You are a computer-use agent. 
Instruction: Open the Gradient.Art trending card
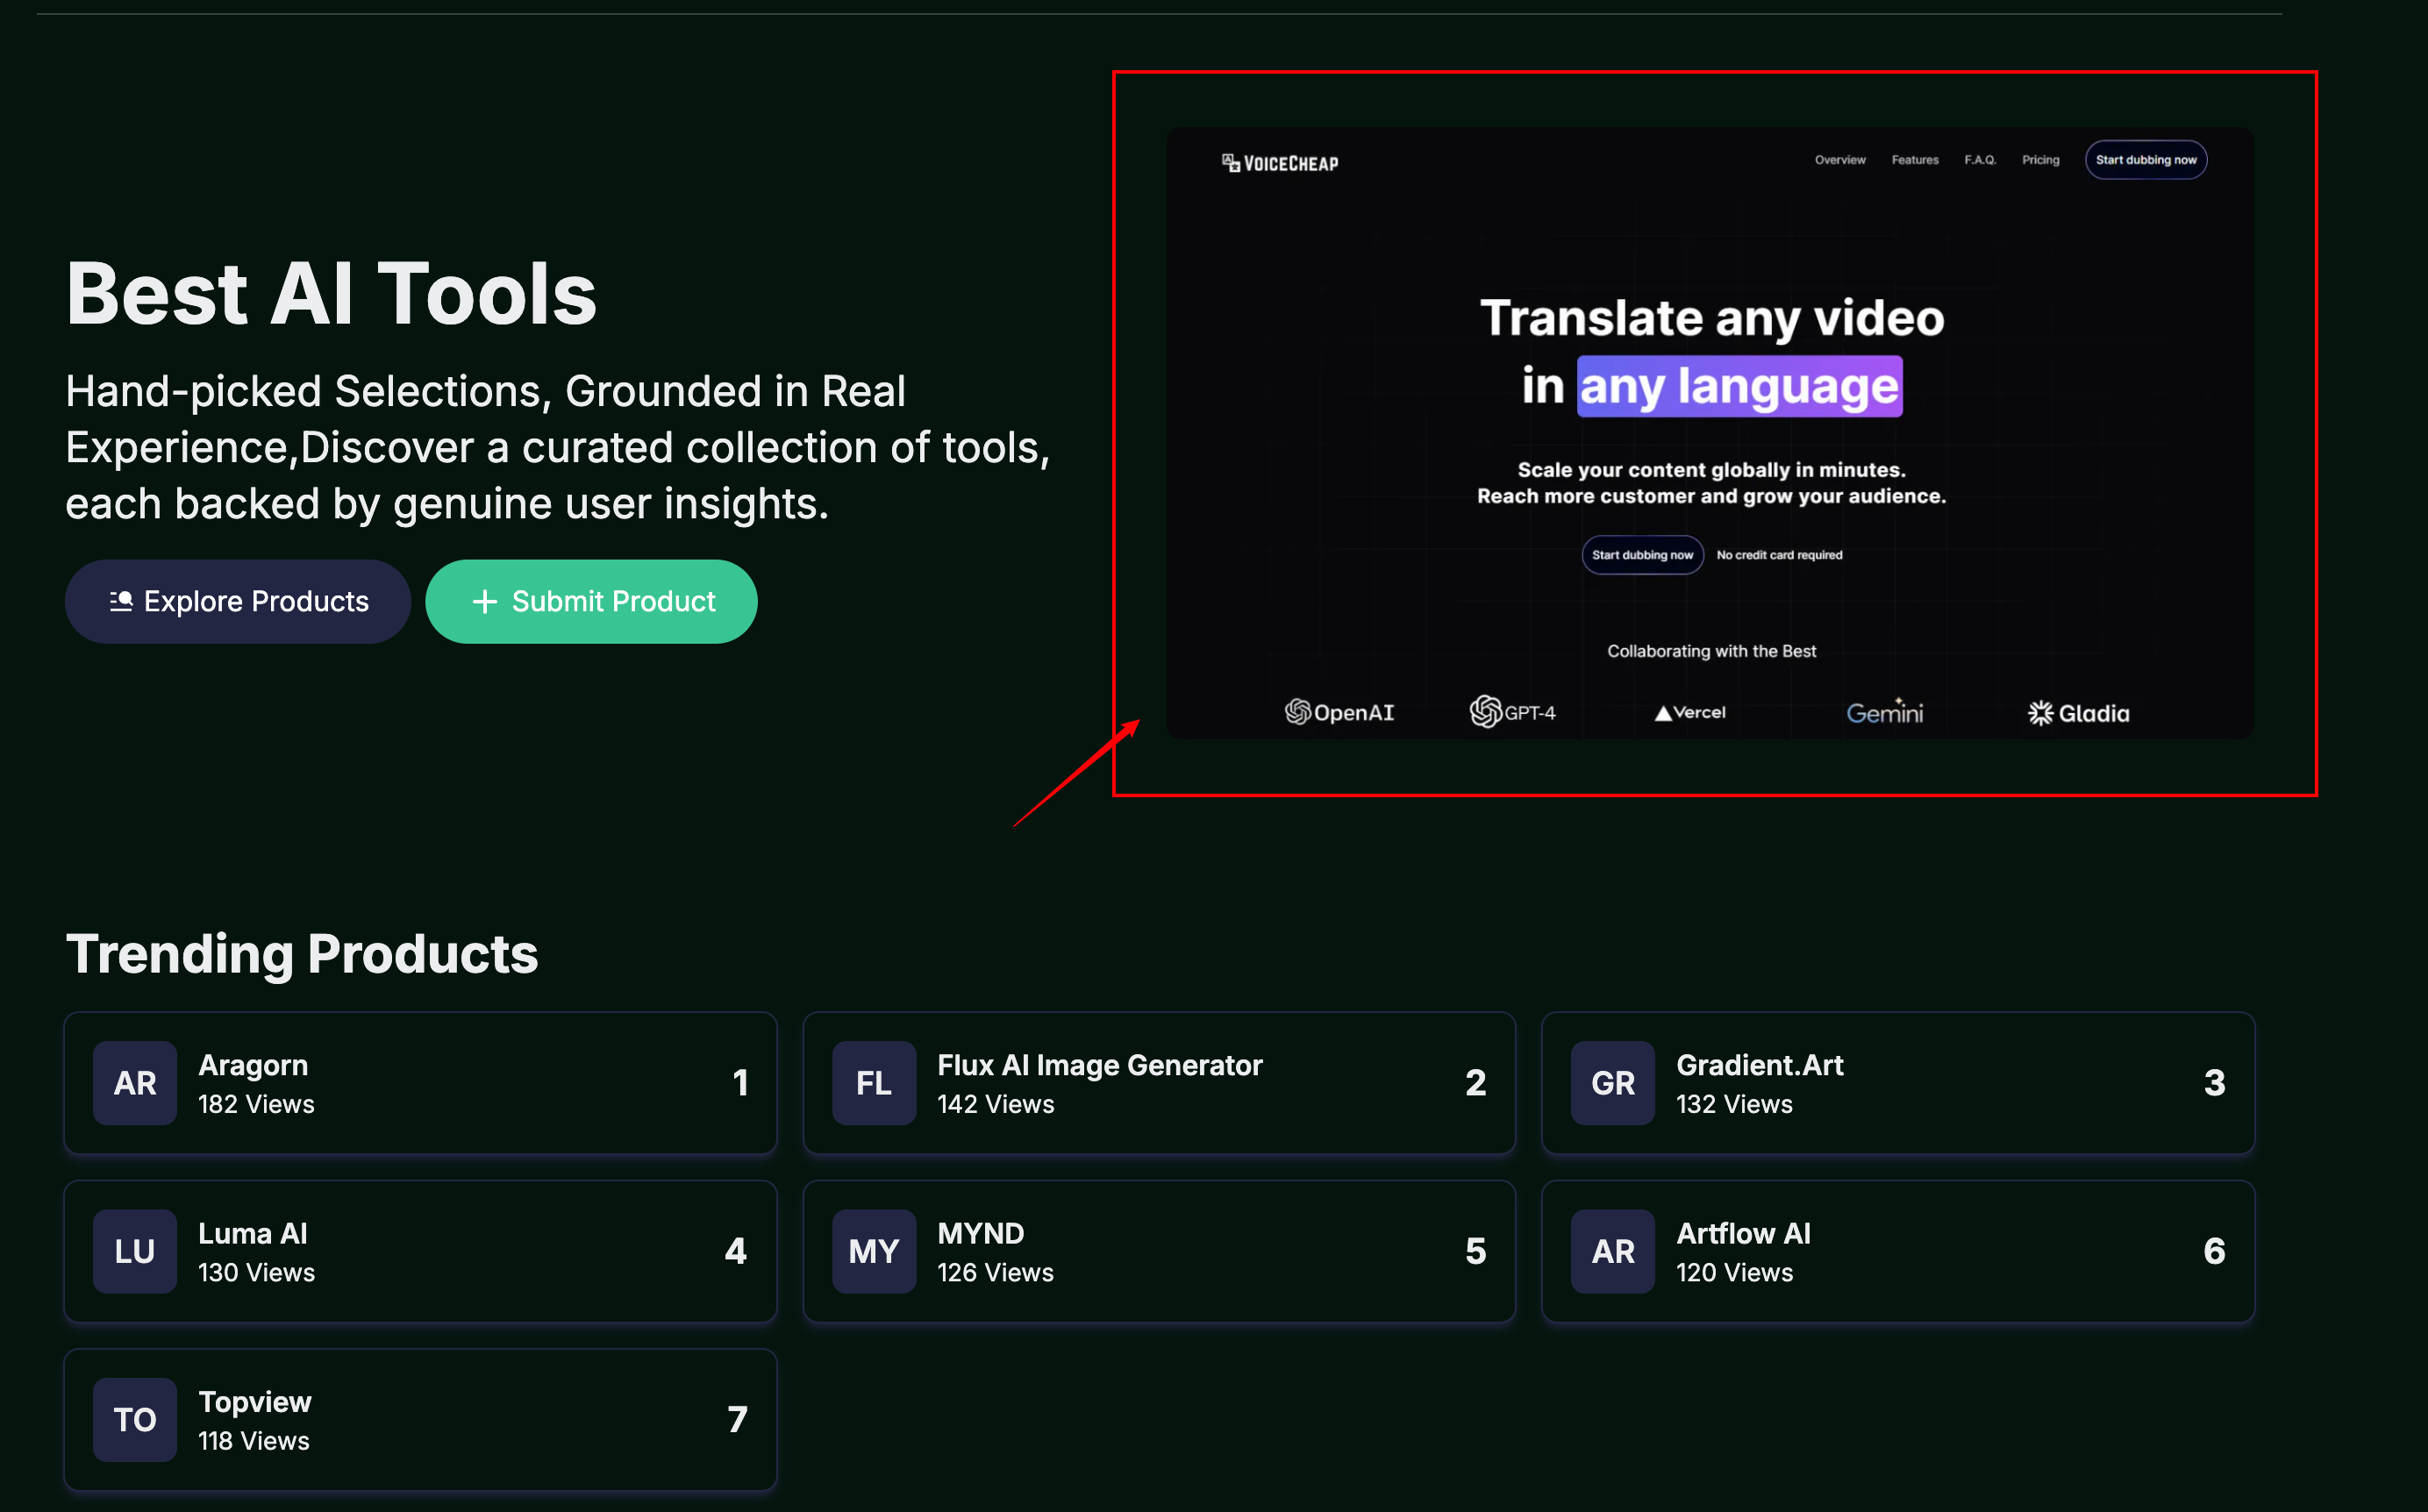[1898, 1083]
